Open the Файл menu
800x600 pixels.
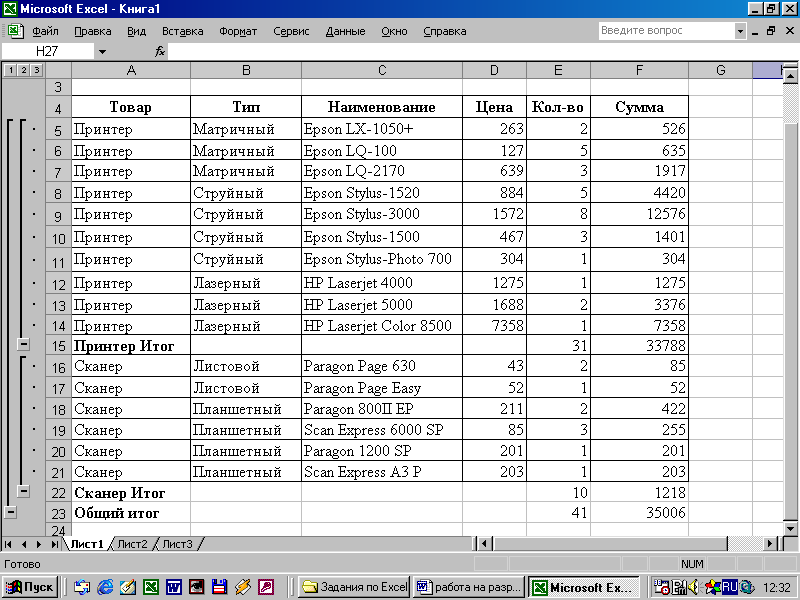(x=45, y=31)
